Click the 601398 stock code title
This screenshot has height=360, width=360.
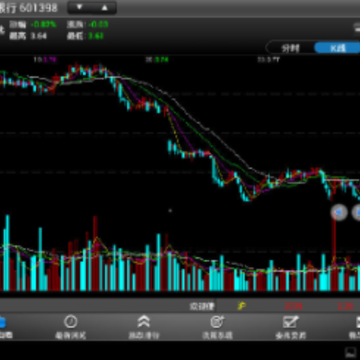click(x=38, y=8)
